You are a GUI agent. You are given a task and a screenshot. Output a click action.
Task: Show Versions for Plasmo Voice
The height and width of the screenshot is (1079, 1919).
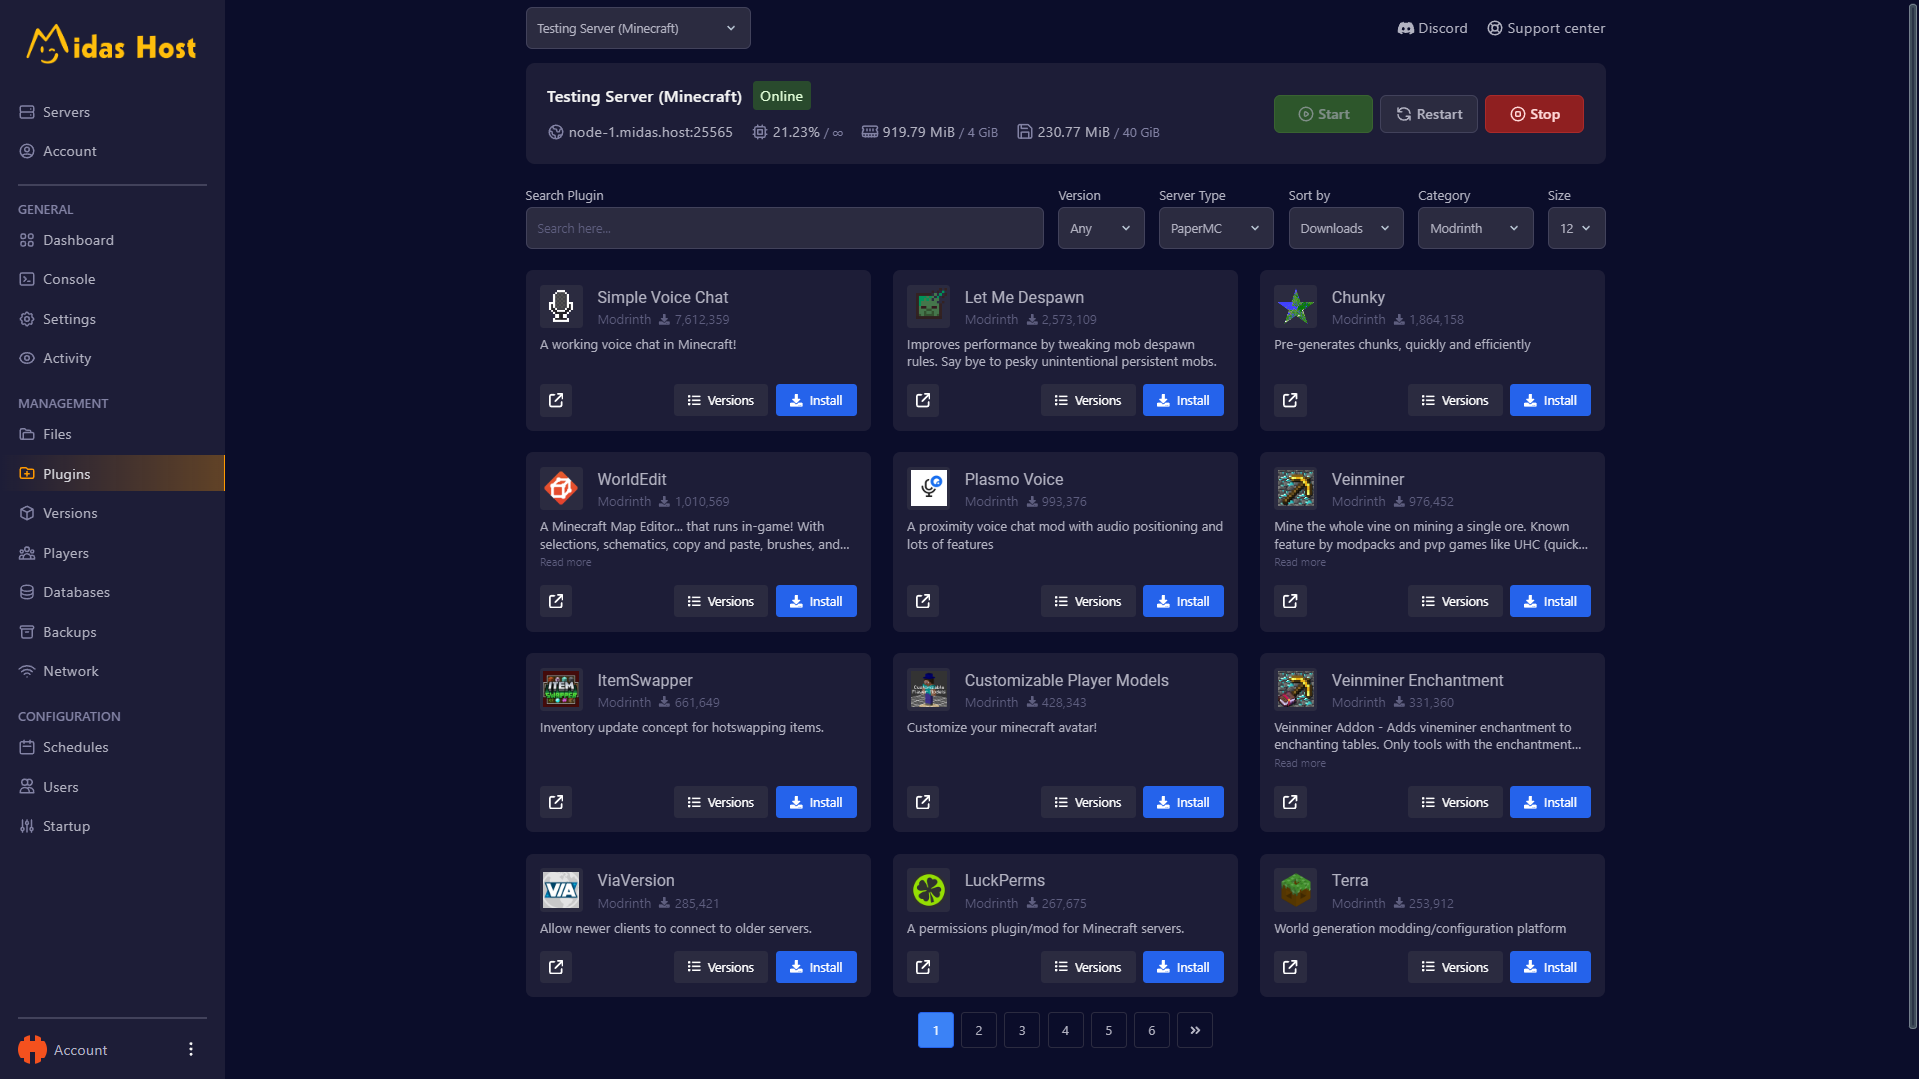tap(1088, 601)
